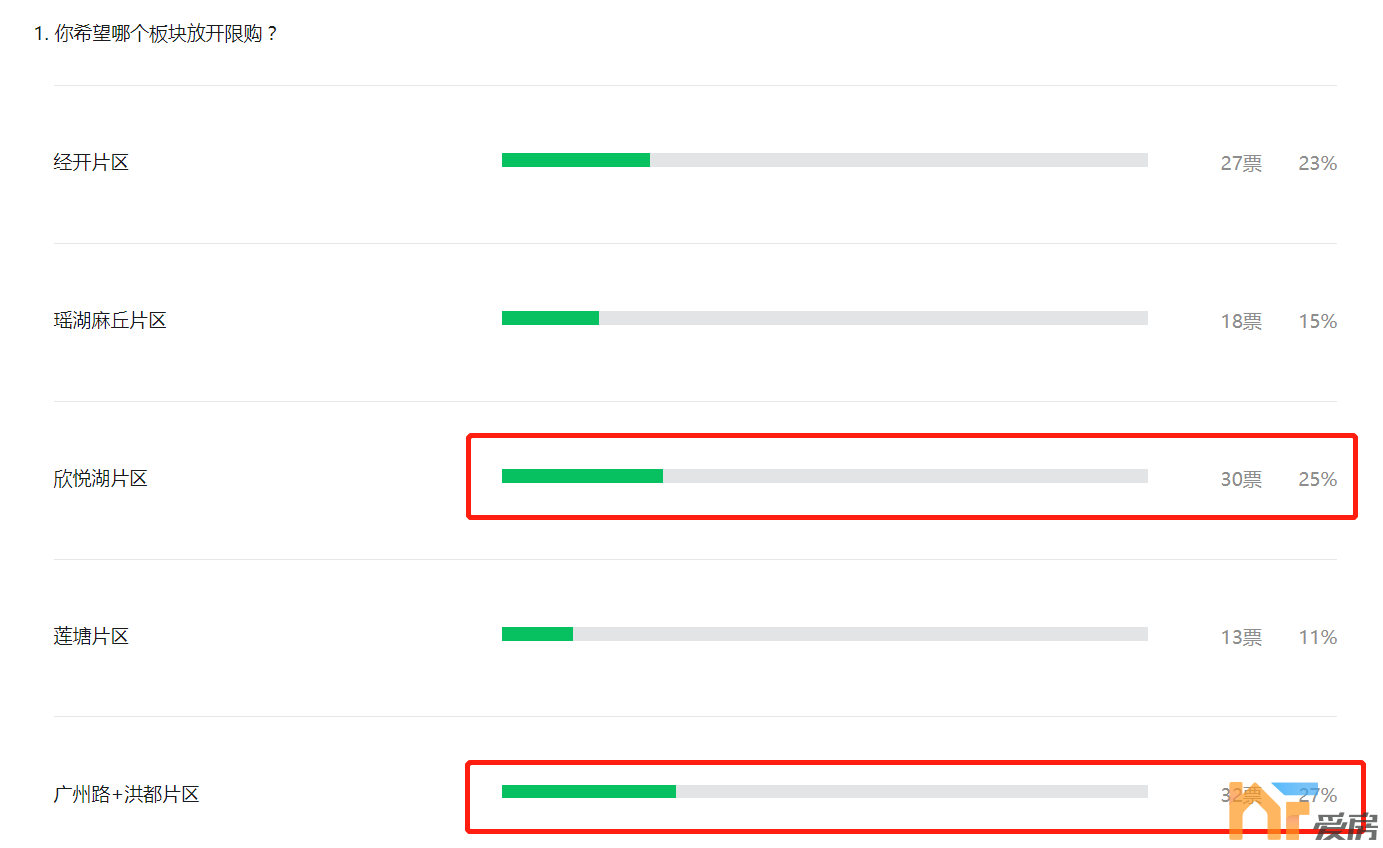Select the 经开片区 option label
The width and height of the screenshot is (1383, 848).
pyautogui.click(x=91, y=162)
